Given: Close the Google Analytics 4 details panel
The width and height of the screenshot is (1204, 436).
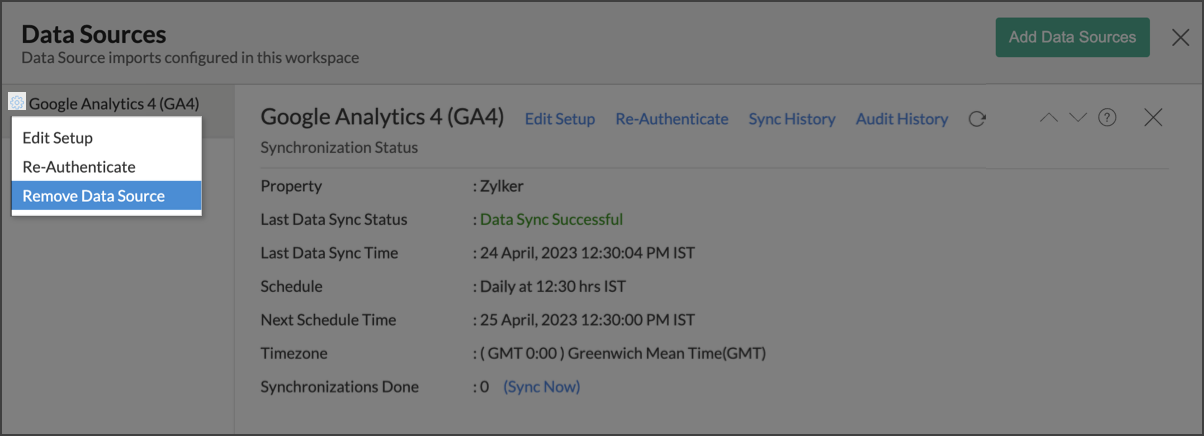Looking at the screenshot, I should click(x=1152, y=118).
